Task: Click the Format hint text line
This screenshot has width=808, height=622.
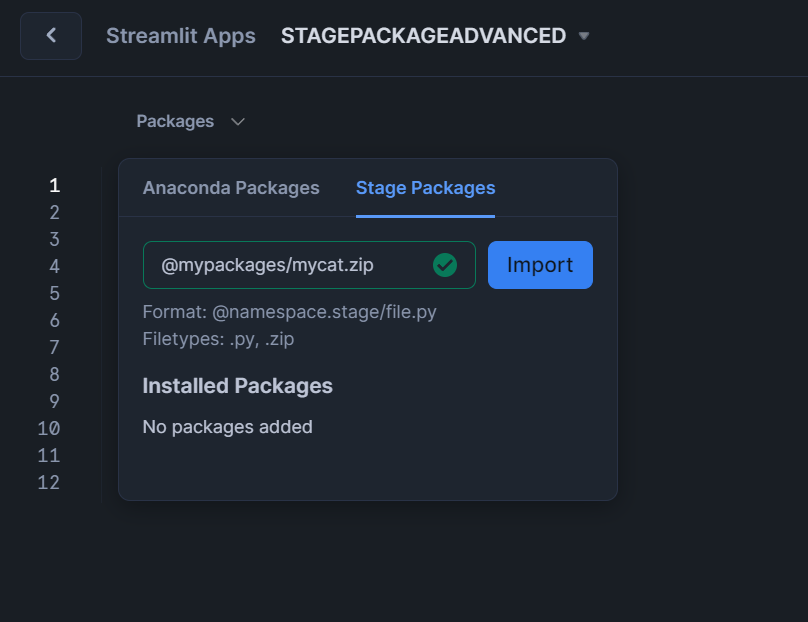Action: point(289,312)
